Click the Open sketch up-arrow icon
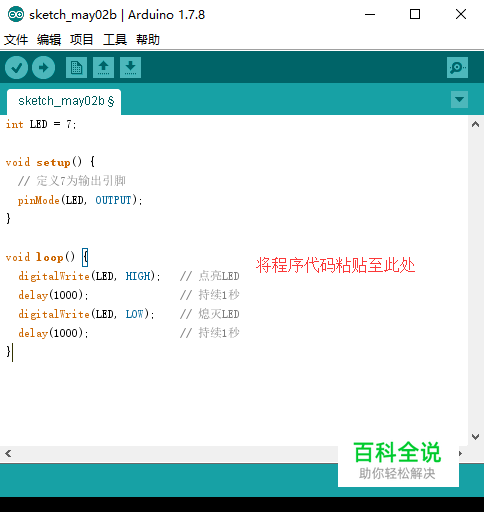The image size is (484, 512). (103, 68)
